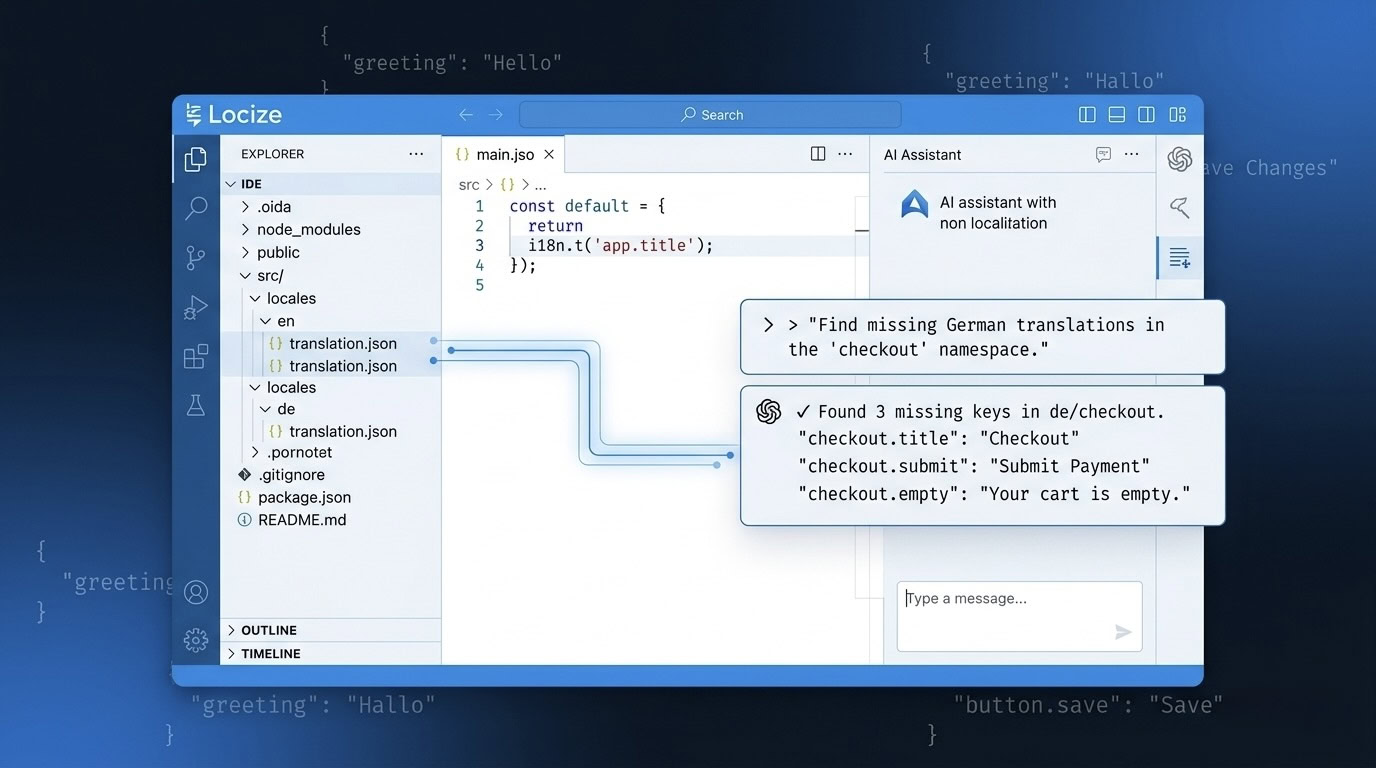Open the Explorer files icon in activity bar
This screenshot has height=768, width=1376.
pos(196,159)
